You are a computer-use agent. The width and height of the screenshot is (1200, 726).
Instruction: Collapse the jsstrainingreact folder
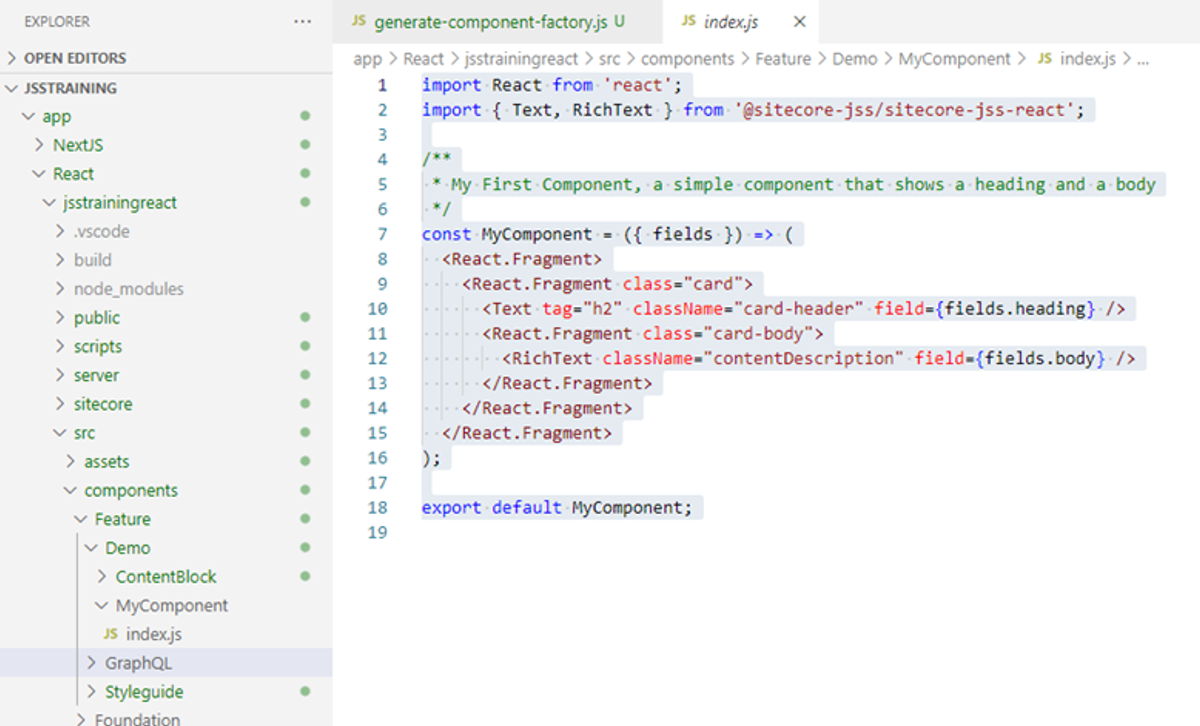coord(49,203)
